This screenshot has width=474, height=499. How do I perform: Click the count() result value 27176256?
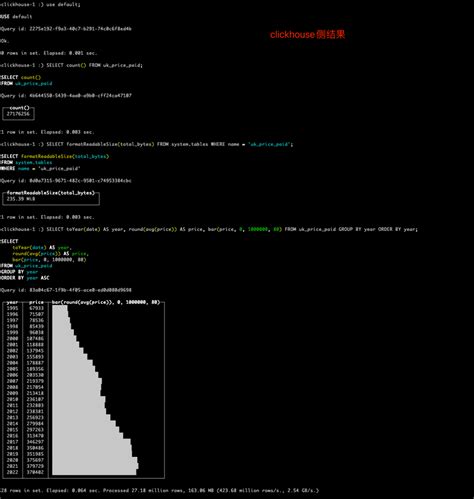click(18, 114)
